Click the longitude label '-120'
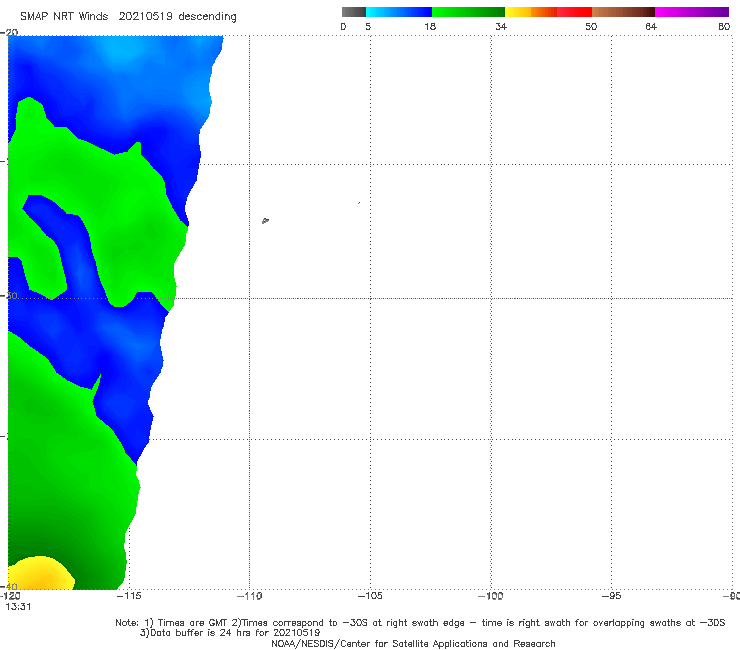Viewport: 740px width, 650px height. (10, 596)
